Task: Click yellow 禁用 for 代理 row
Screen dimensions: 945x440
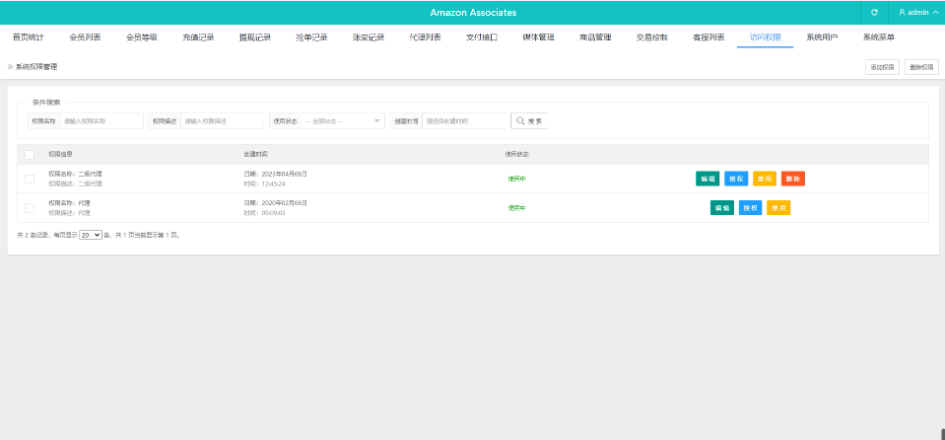Action: 779,208
